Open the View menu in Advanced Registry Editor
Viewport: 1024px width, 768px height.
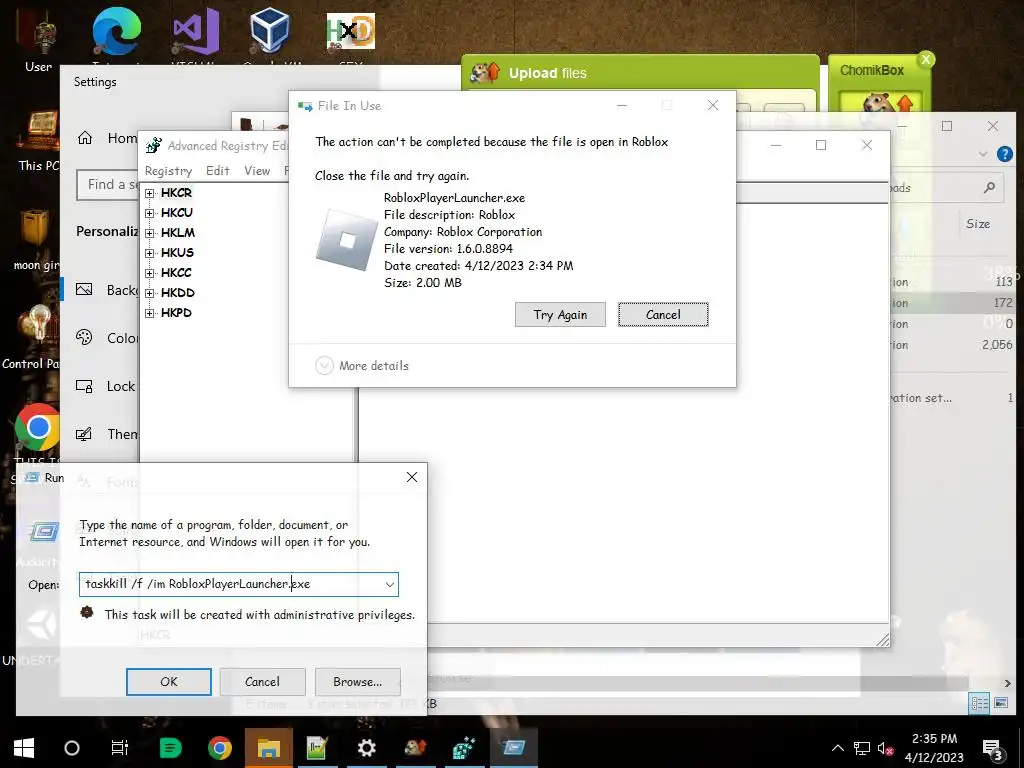click(x=257, y=170)
